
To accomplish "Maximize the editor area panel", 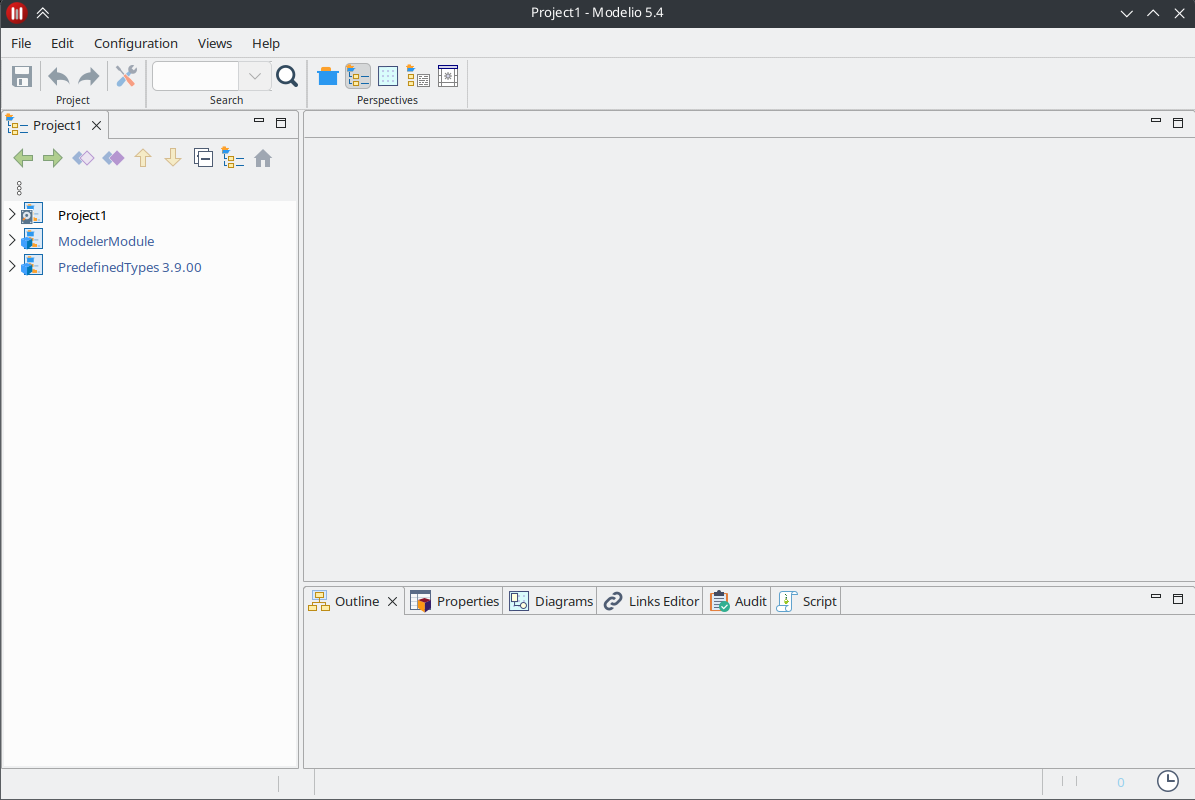I will point(1178,123).
